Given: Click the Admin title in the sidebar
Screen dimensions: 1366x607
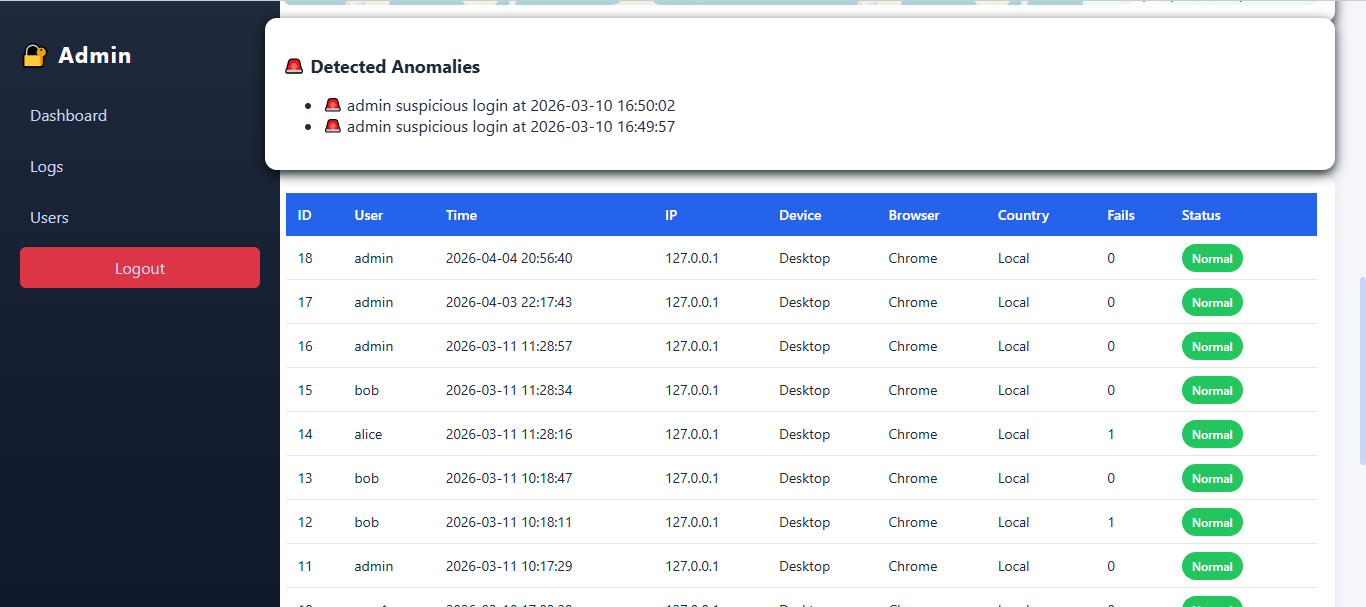Looking at the screenshot, I should pyautogui.click(x=95, y=56).
